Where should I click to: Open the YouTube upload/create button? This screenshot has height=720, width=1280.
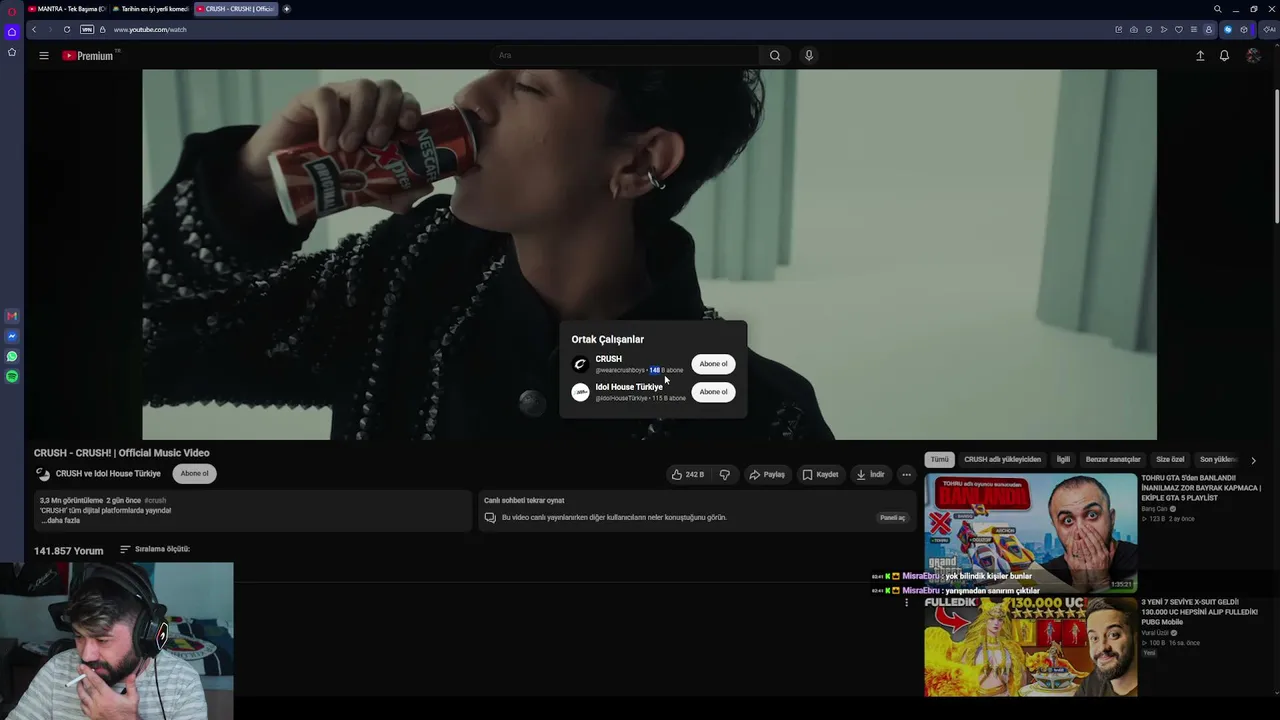[x=1200, y=56]
